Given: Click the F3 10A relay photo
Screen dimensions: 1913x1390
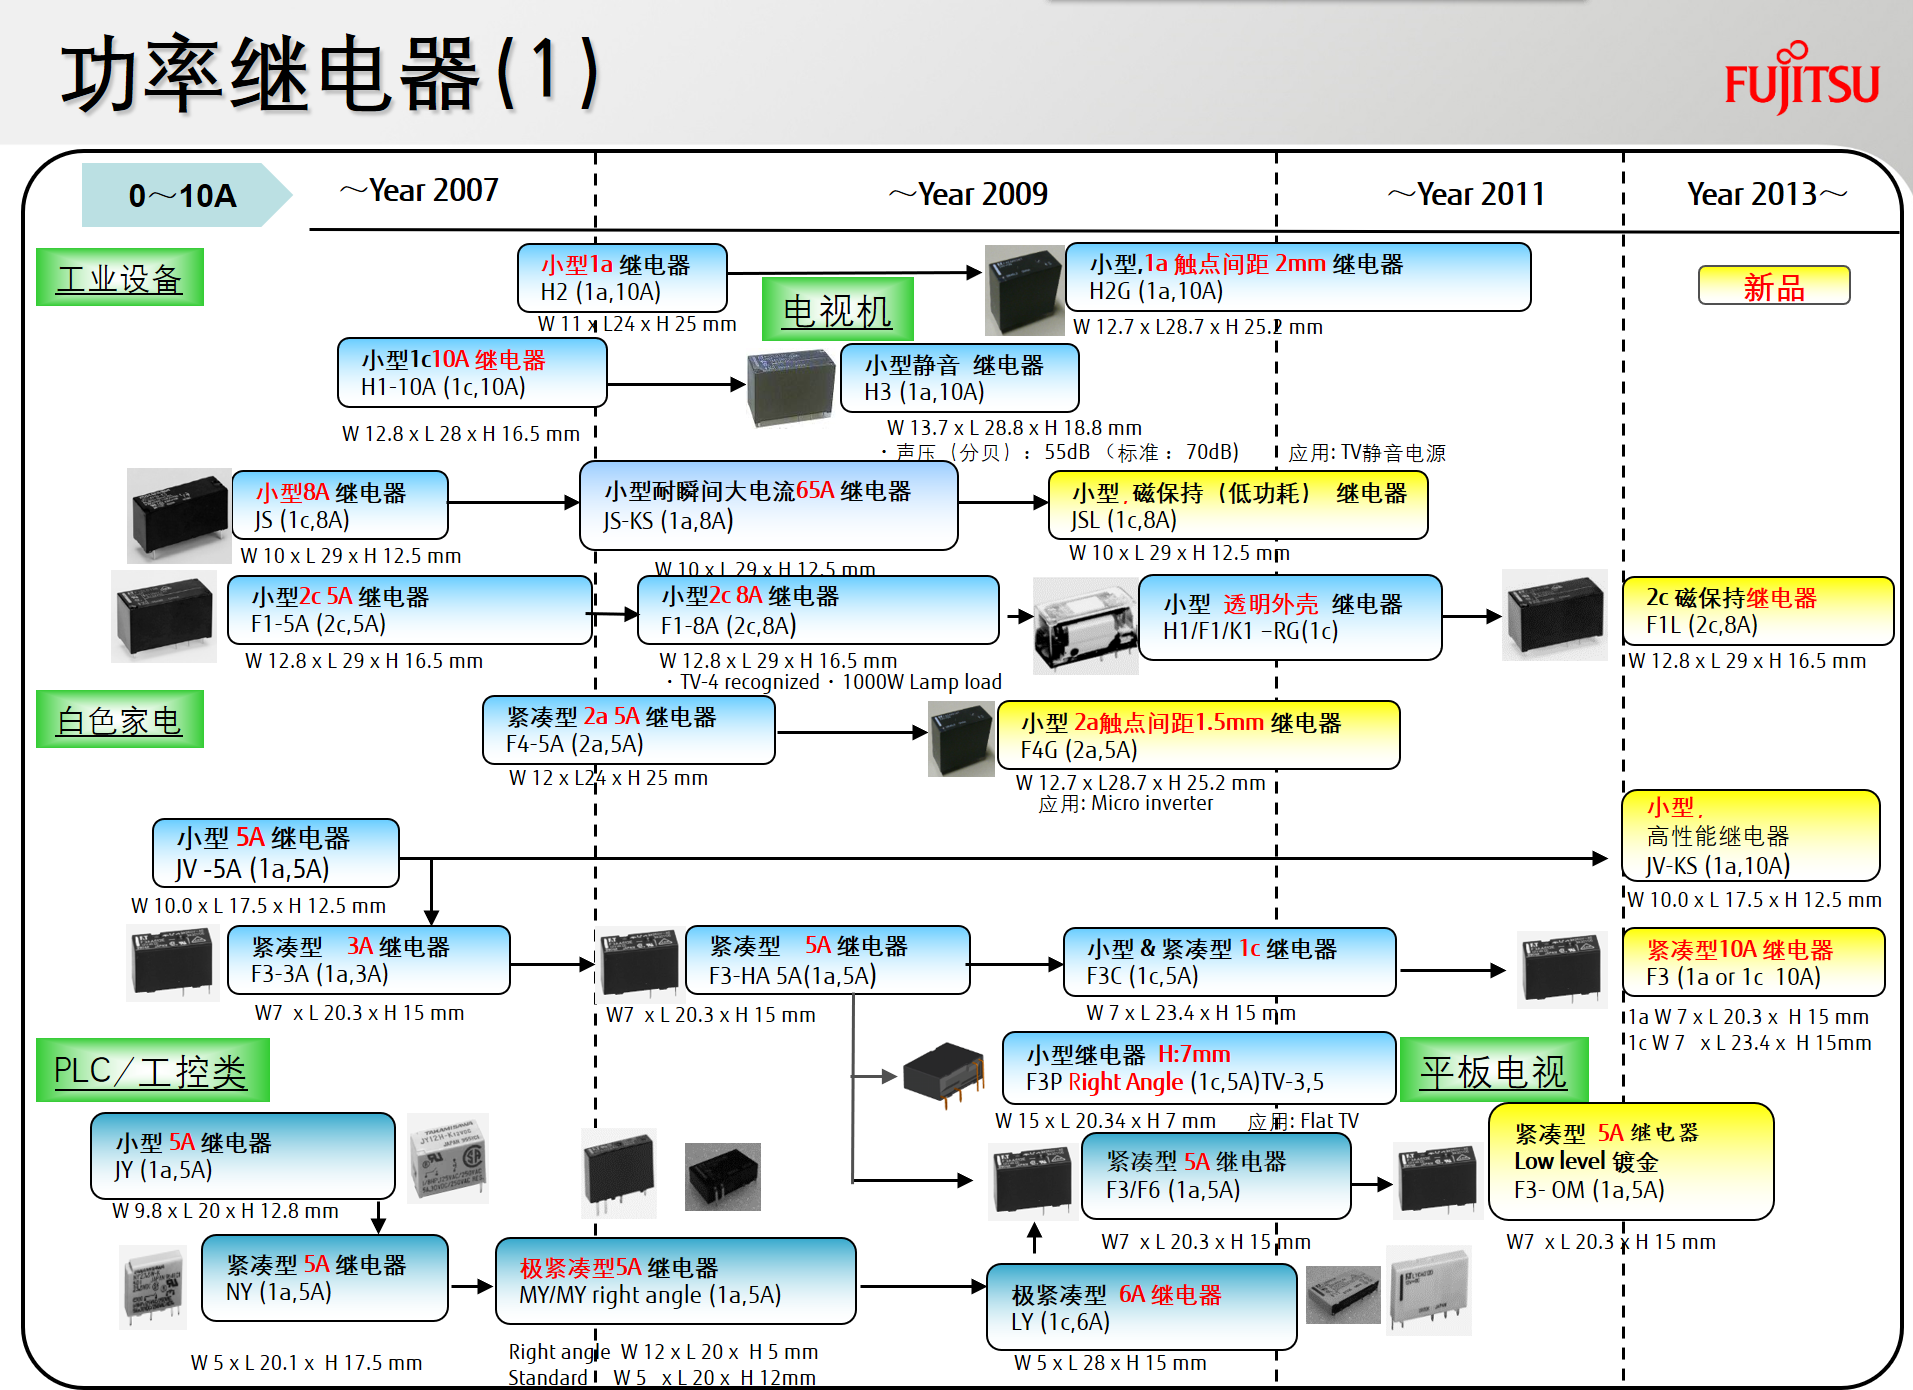Looking at the screenshot, I should tap(1563, 968).
